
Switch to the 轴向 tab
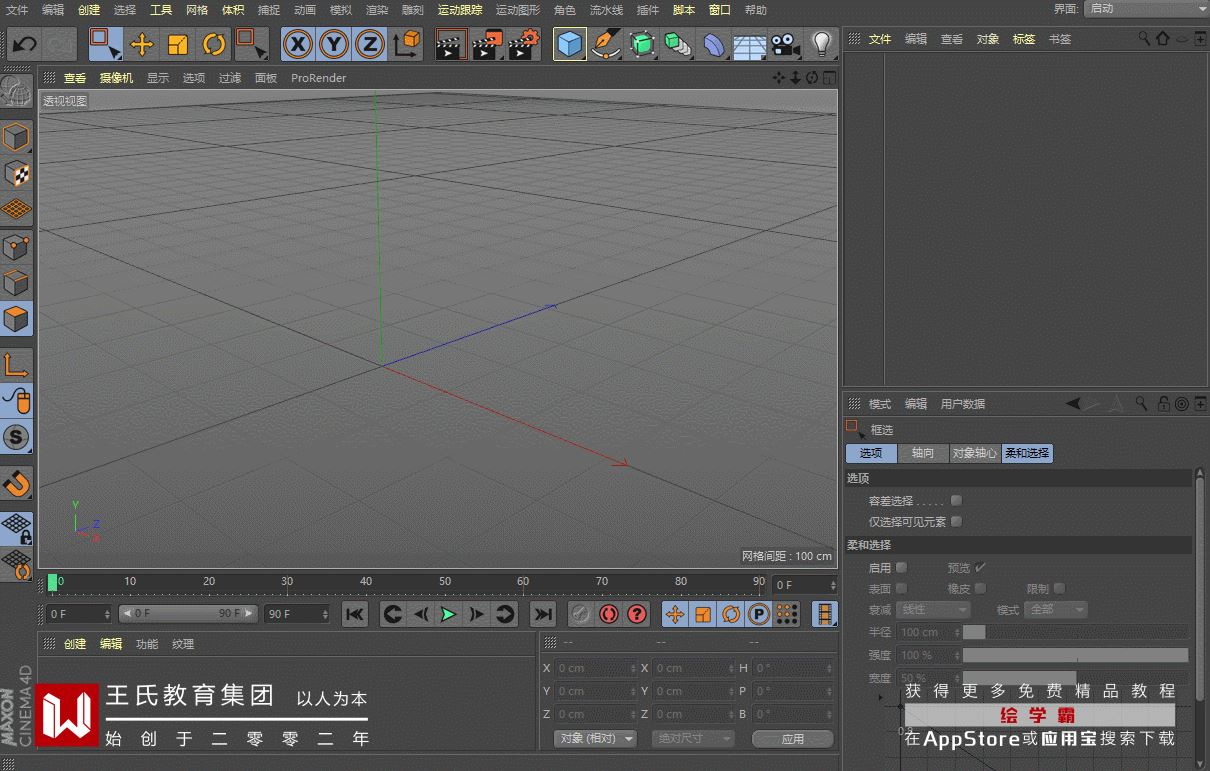923,453
